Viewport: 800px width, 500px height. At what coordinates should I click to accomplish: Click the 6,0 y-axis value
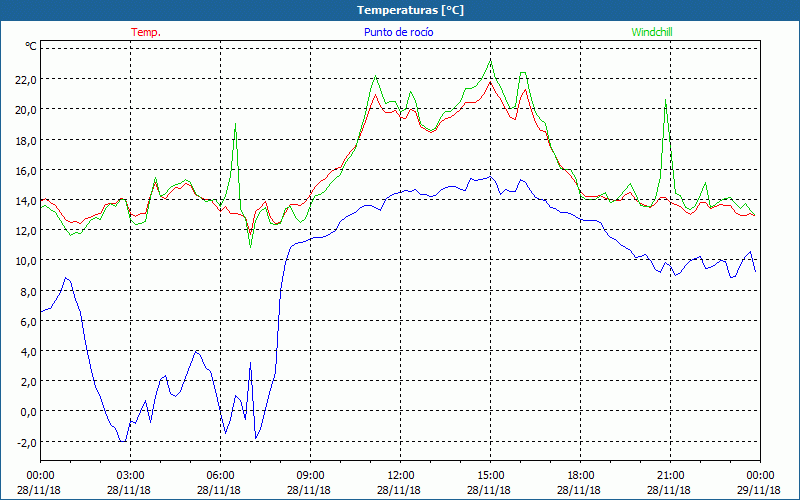[x=29, y=321]
